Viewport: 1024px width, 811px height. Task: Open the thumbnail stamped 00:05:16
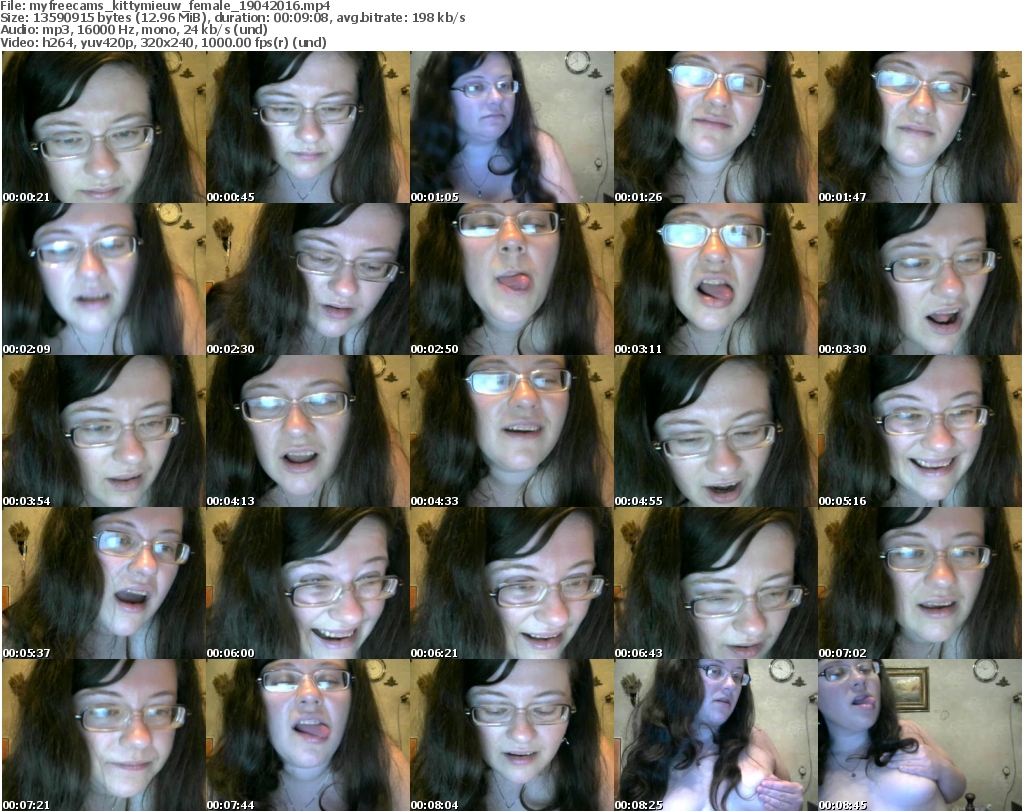coord(920,432)
